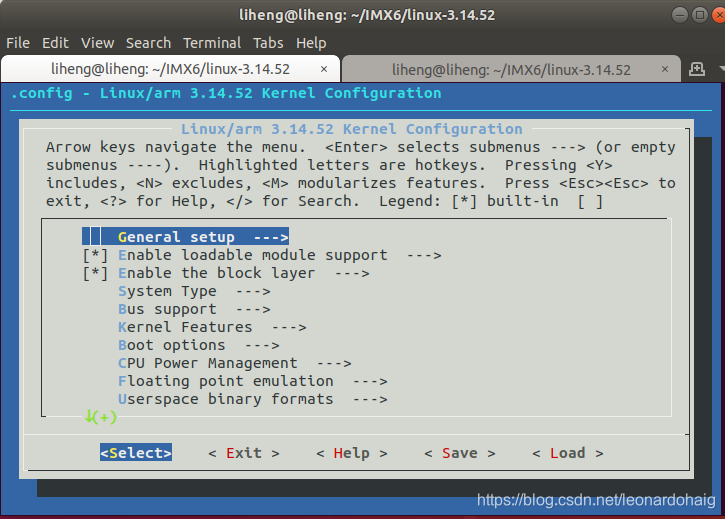This screenshot has height=519, width=725.
Task: Expand Userspace binary formats submenu
Action: (x=253, y=399)
